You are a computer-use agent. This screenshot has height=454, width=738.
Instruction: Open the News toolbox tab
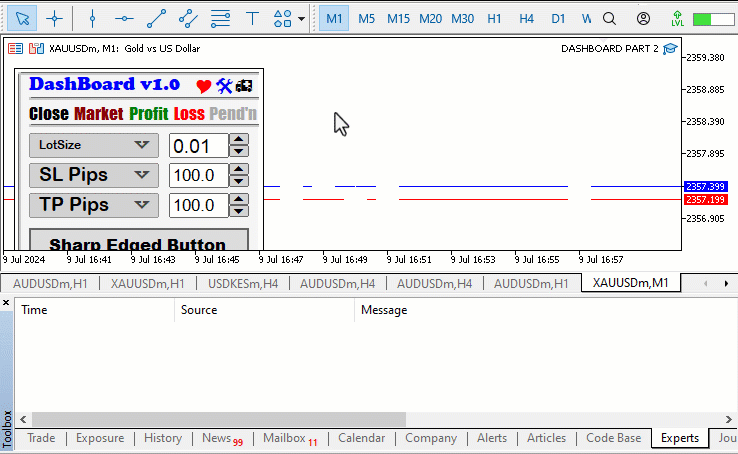pyautogui.click(x=222, y=438)
